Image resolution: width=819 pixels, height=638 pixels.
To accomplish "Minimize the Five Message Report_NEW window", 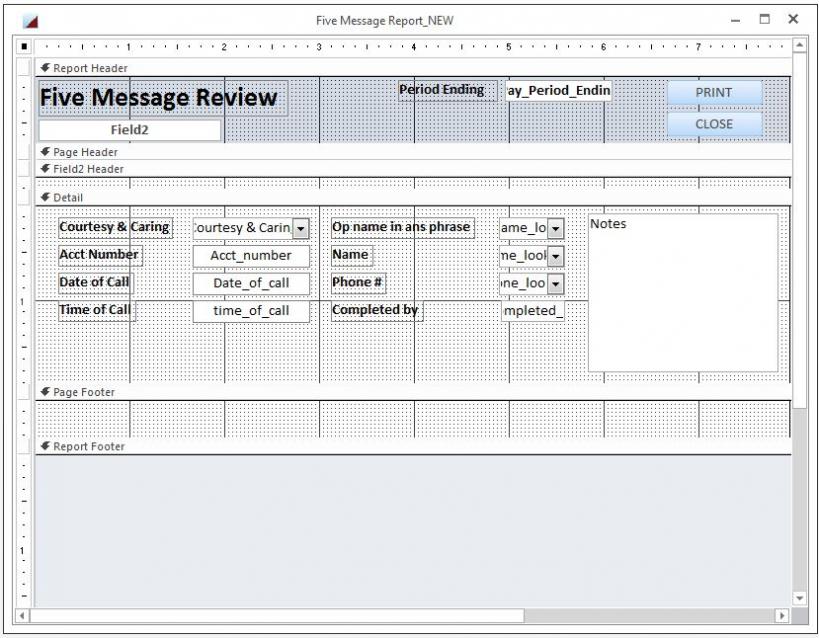I will coord(735,21).
